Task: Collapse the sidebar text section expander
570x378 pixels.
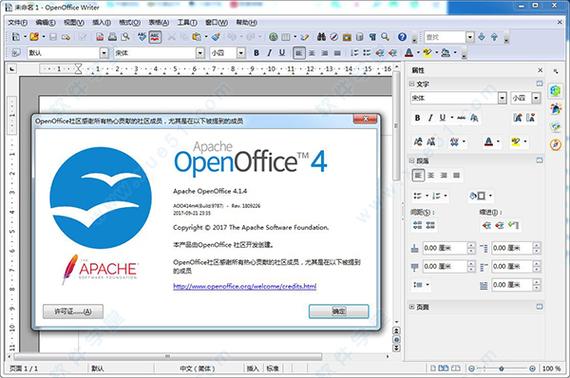Action: point(412,84)
